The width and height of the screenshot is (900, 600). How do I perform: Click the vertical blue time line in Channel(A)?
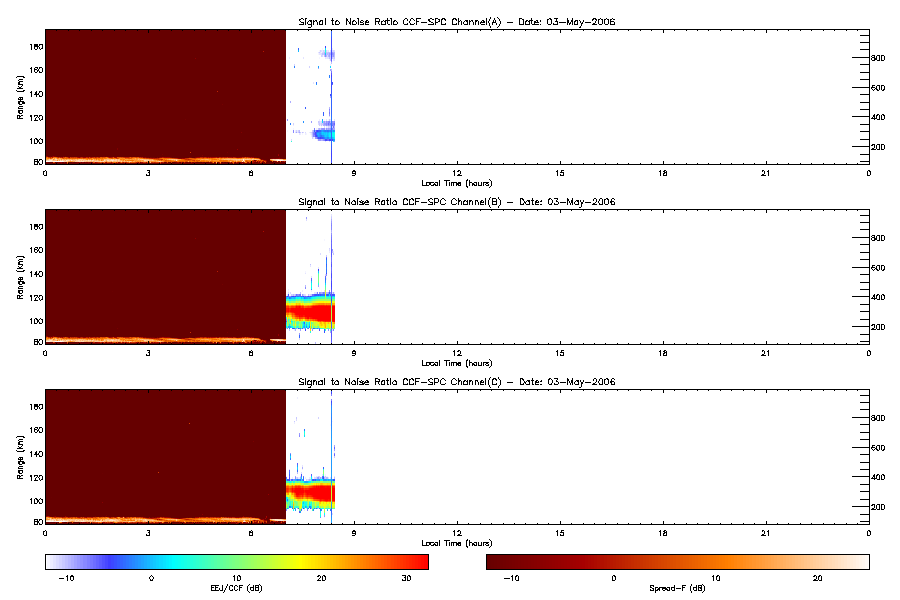click(x=332, y=96)
